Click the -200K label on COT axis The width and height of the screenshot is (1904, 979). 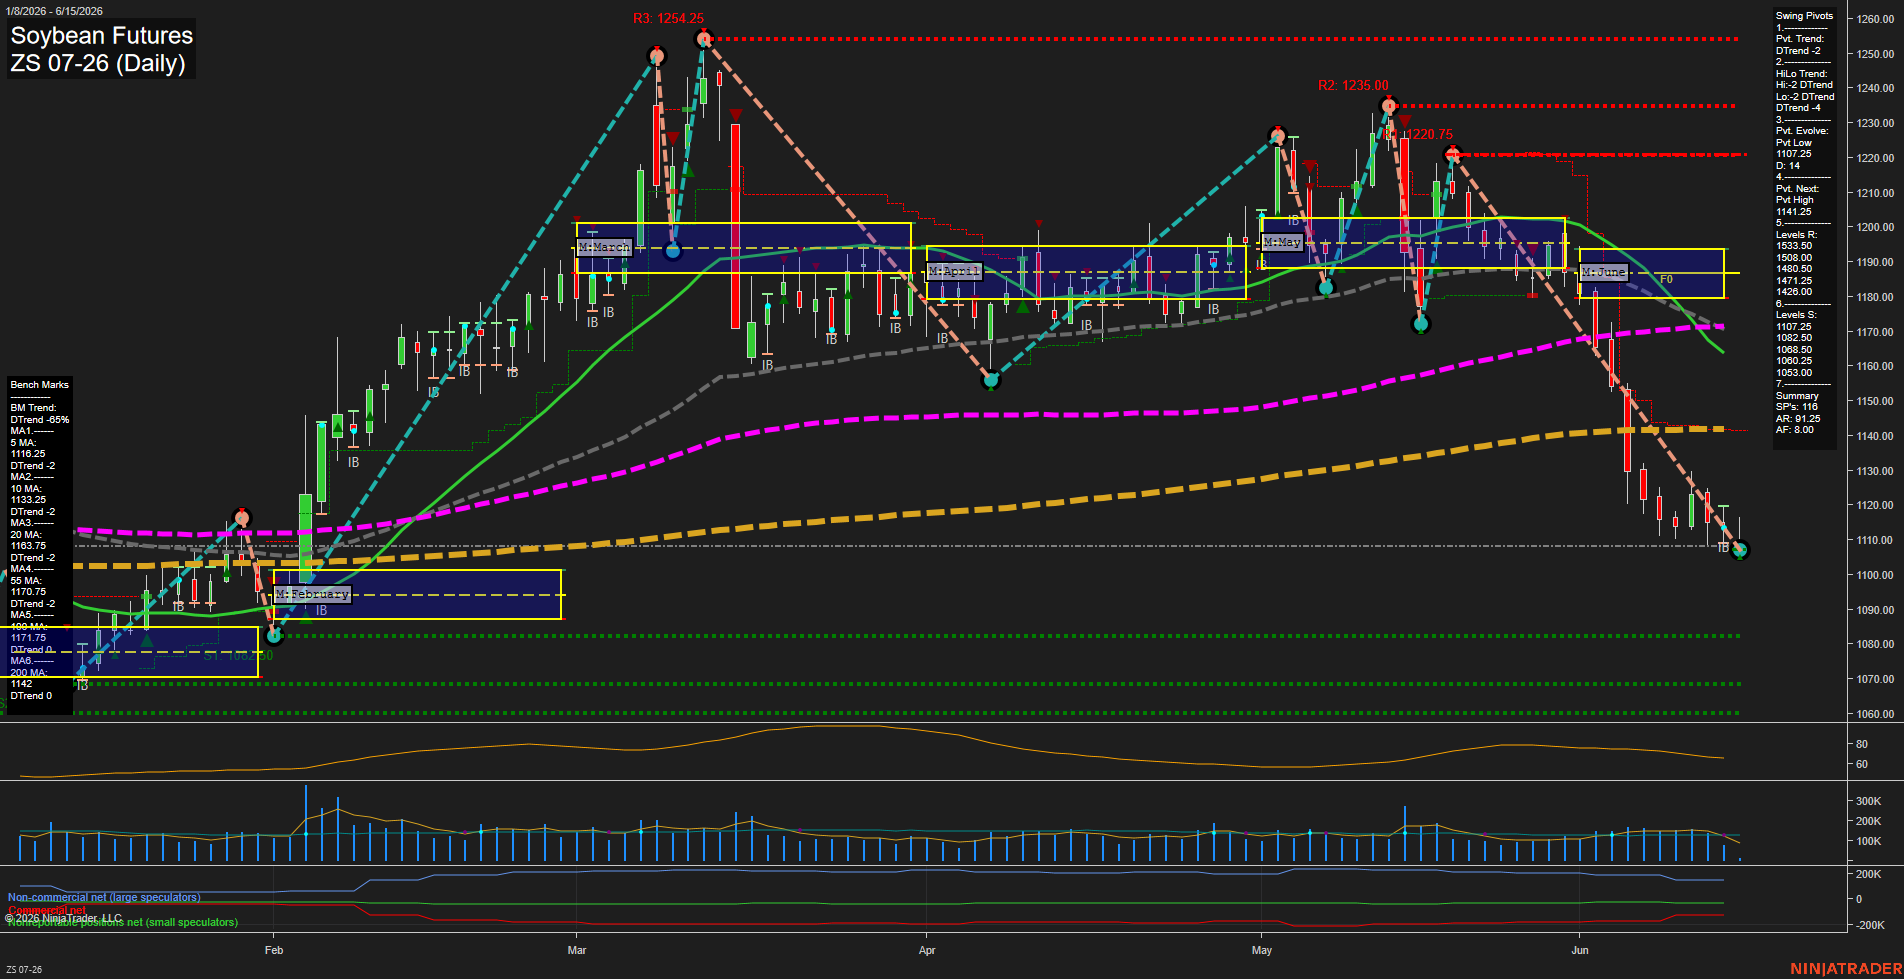(x=1871, y=925)
